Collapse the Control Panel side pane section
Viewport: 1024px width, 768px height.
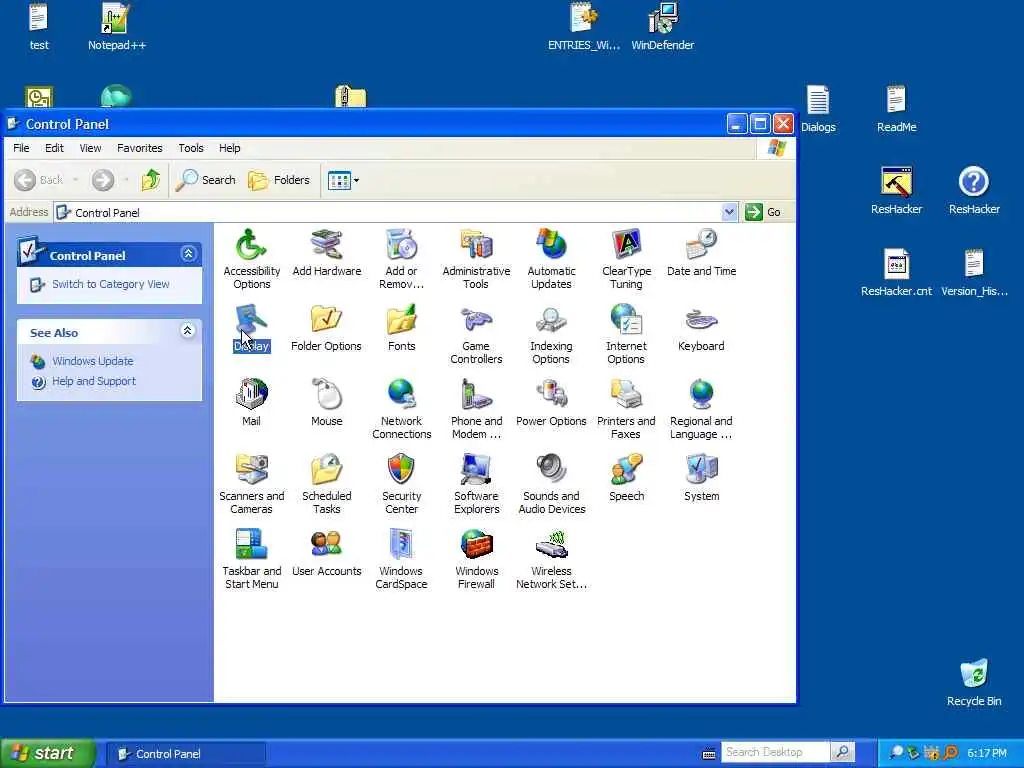coord(188,254)
